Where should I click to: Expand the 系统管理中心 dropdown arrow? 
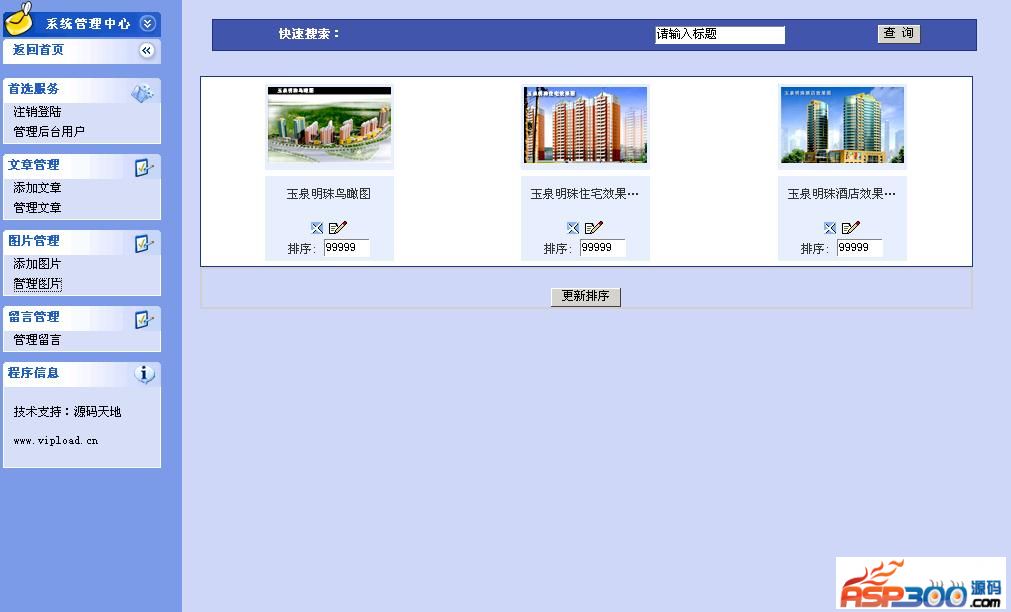[148, 24]
